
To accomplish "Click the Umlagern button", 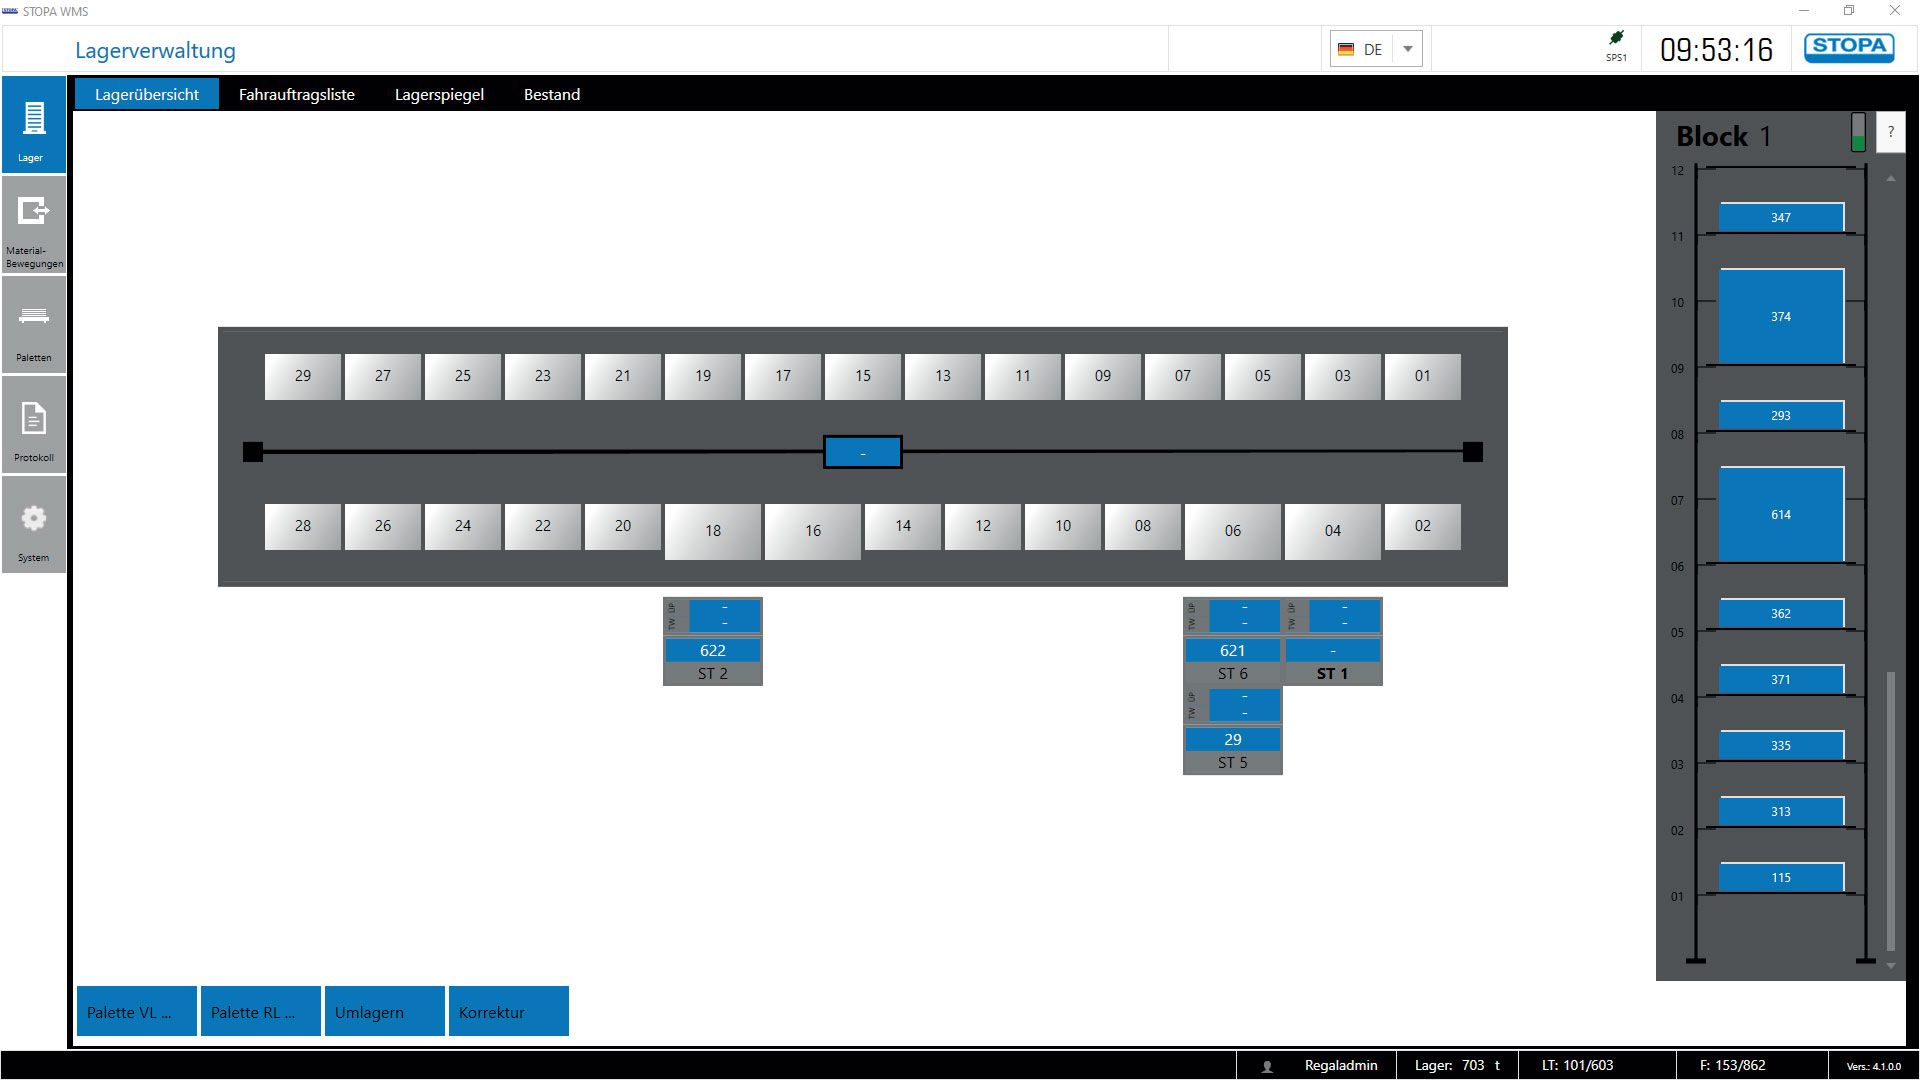I will pos(384,1012).
